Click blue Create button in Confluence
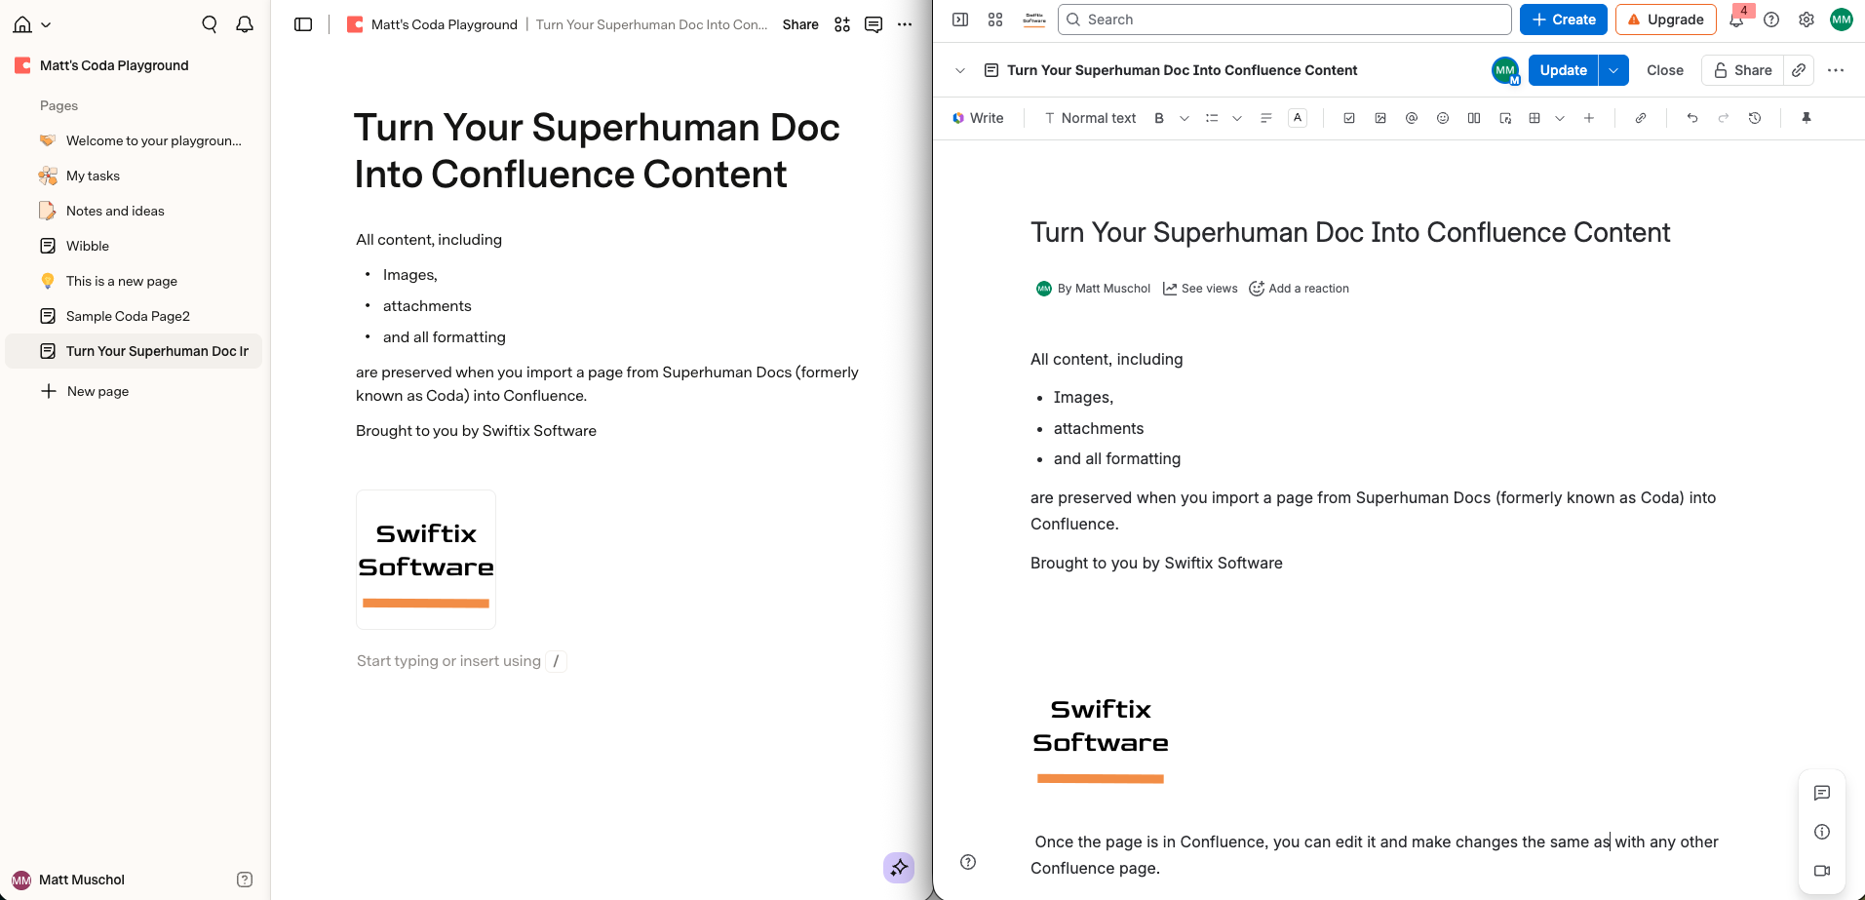This screenshot has height=900, width=1865. tap(1563, 19)
